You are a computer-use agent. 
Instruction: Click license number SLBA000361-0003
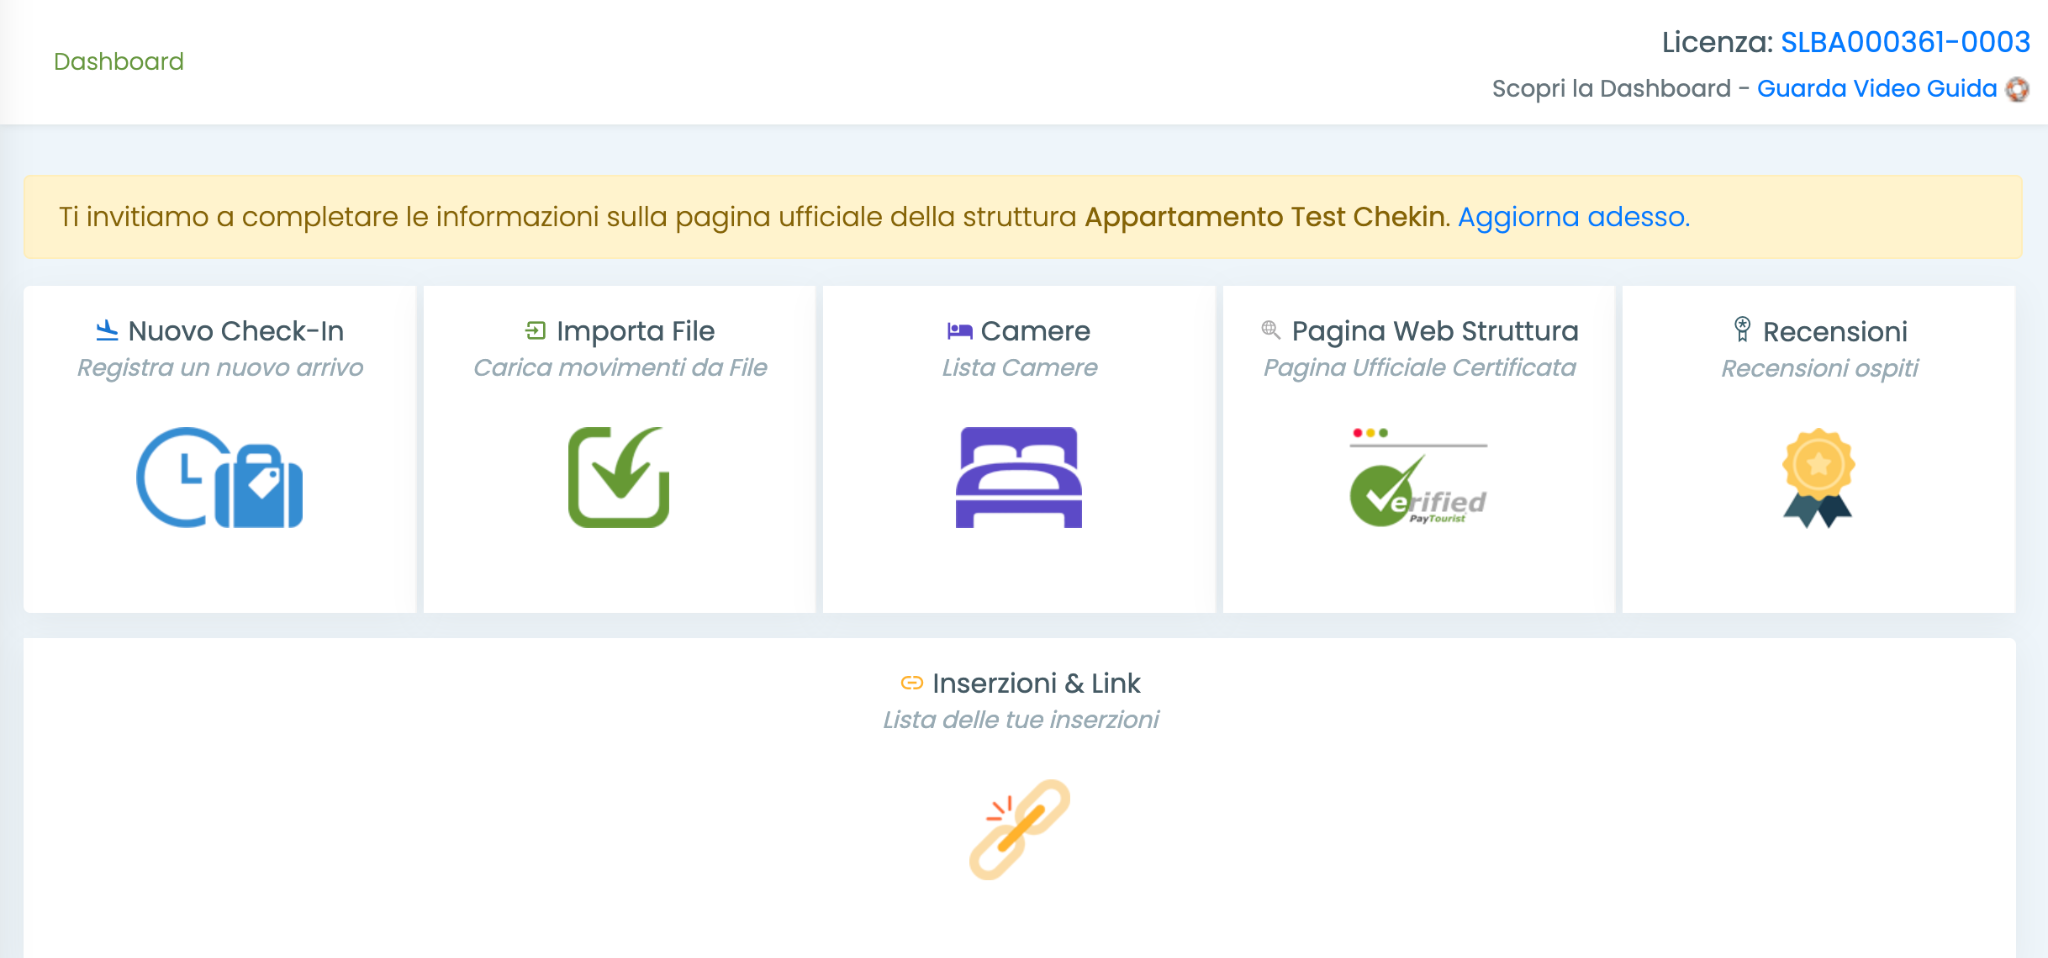[x=1905, y=42]
